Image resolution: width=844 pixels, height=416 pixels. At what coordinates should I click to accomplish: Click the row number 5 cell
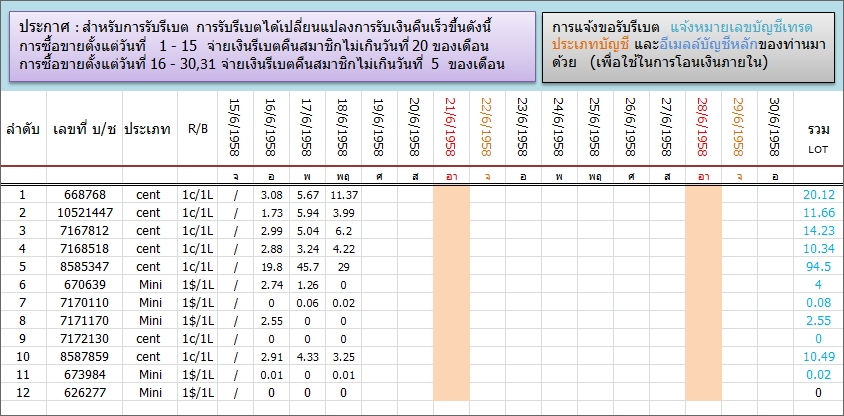[23, 266]
